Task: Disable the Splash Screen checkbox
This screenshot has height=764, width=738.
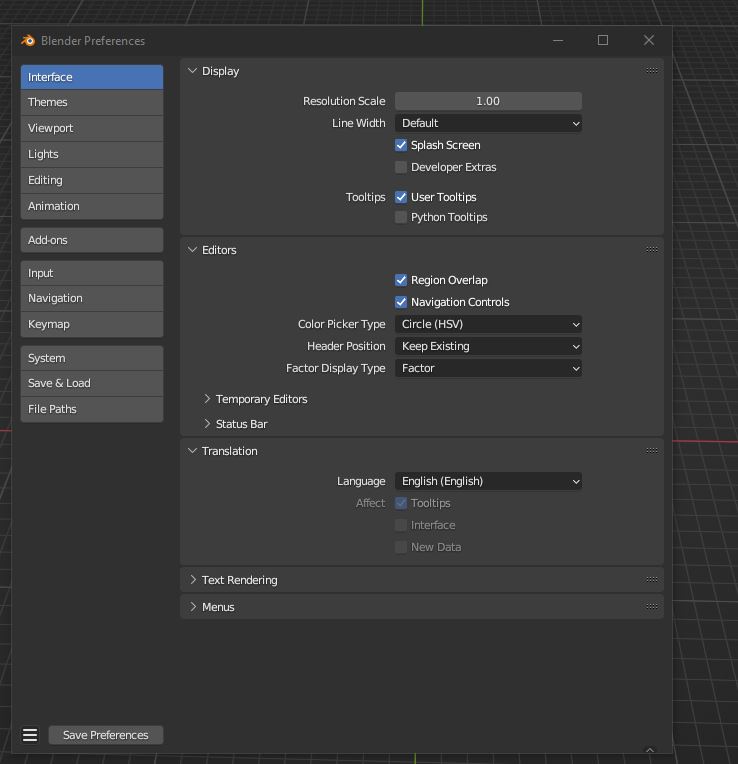Action: 401,145
